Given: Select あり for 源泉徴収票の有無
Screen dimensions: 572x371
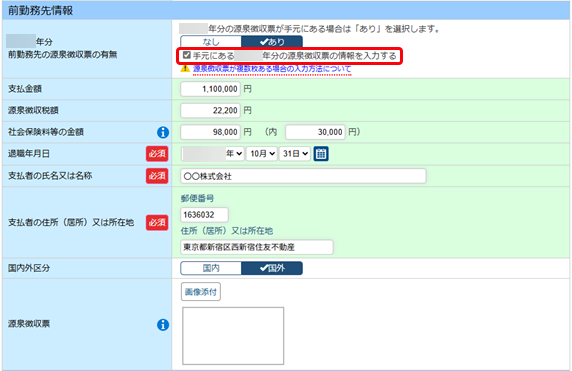Looking at the screenshot, I should [272, 42].
